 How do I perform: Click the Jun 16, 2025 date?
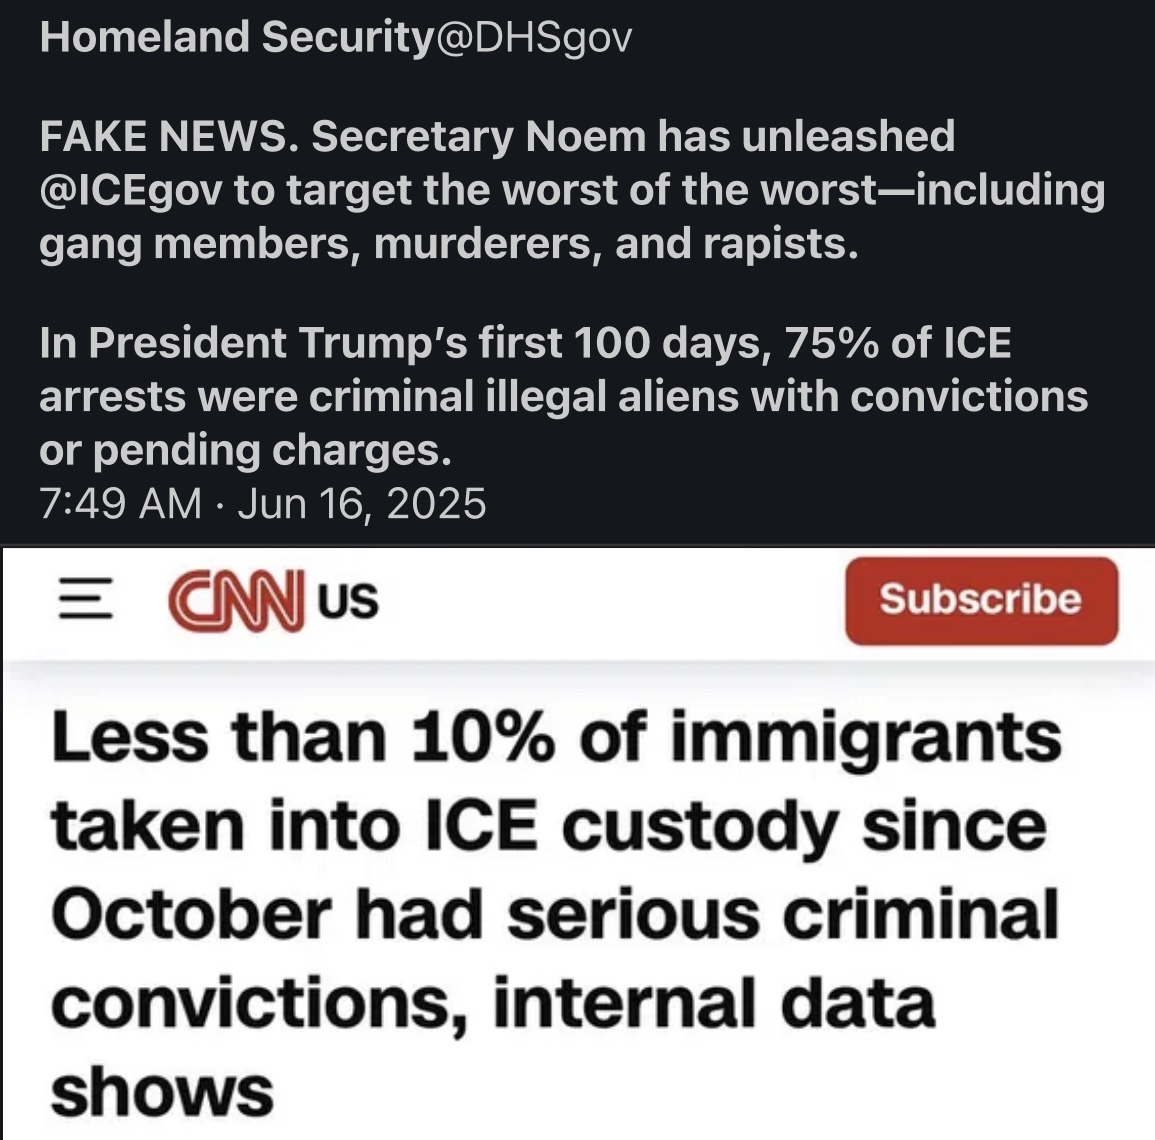tap(362, 503)
